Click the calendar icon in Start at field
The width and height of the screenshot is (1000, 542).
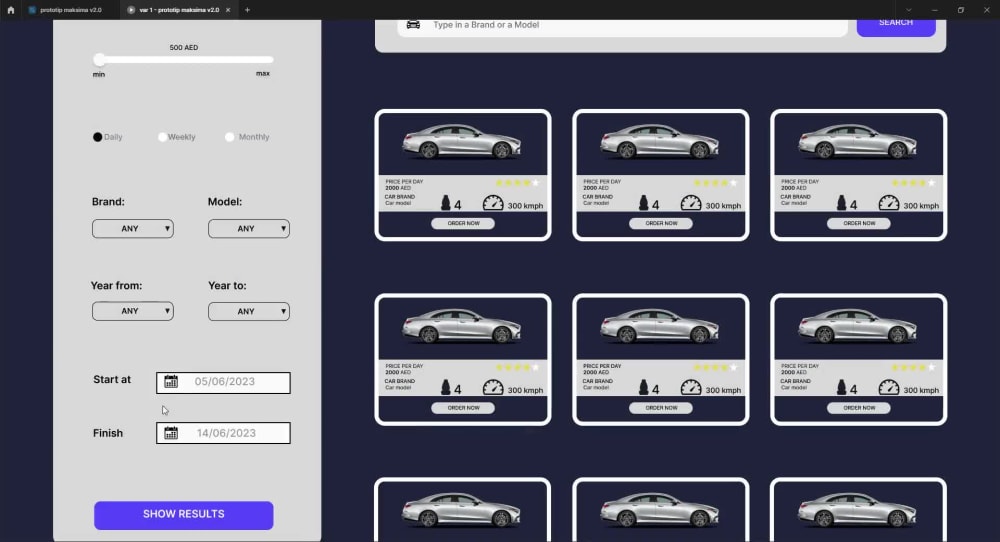(171, 381)
